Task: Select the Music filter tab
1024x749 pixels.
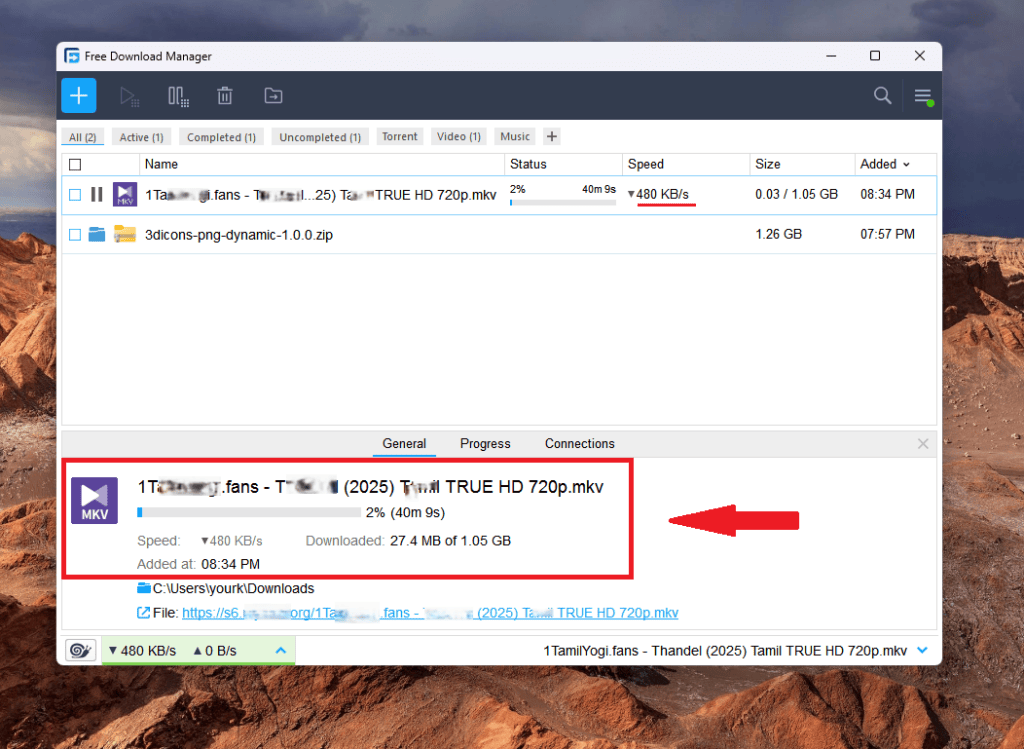Action: tap(515, 136)
